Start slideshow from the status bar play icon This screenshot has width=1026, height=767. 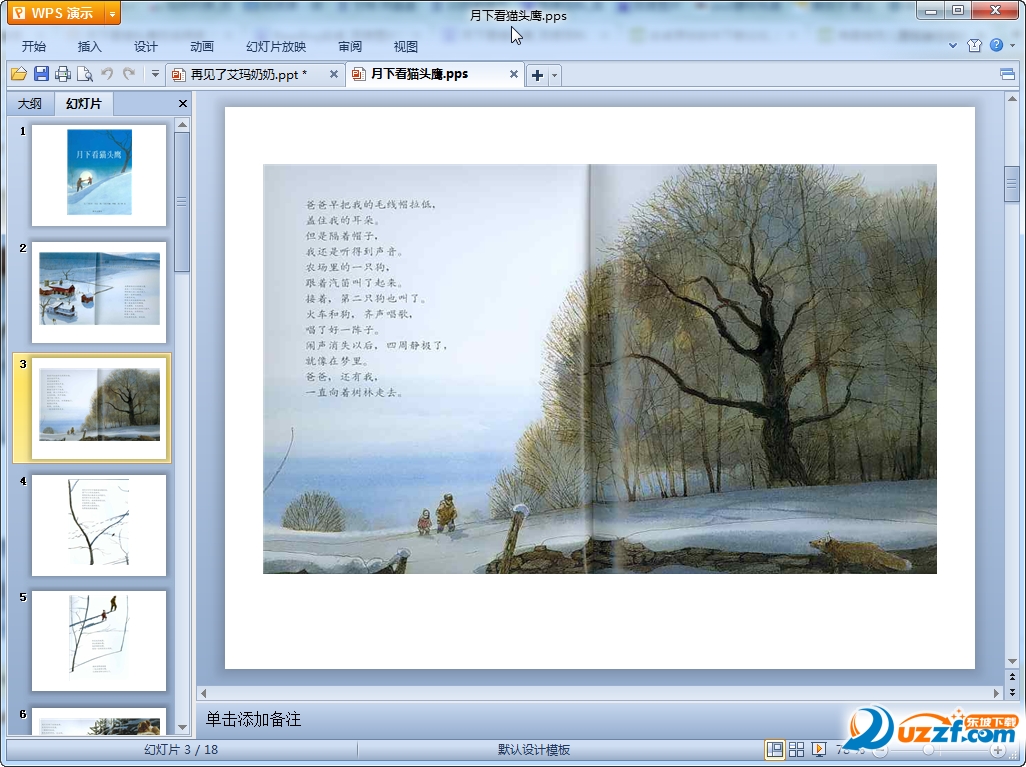point(818,749)
